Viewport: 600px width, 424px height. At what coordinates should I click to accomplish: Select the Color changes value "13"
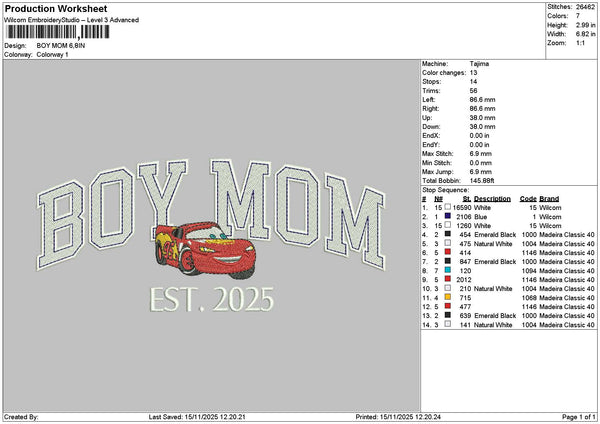point(473,73)
